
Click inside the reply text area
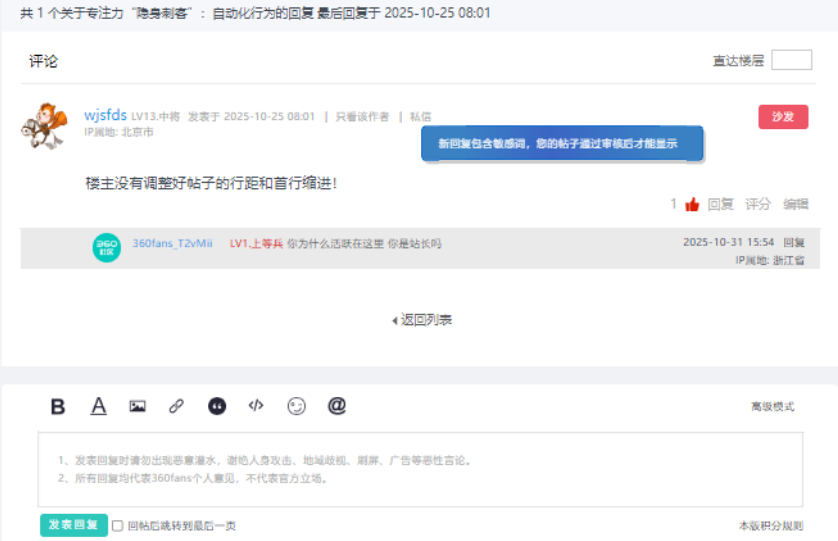coord(420,470)
